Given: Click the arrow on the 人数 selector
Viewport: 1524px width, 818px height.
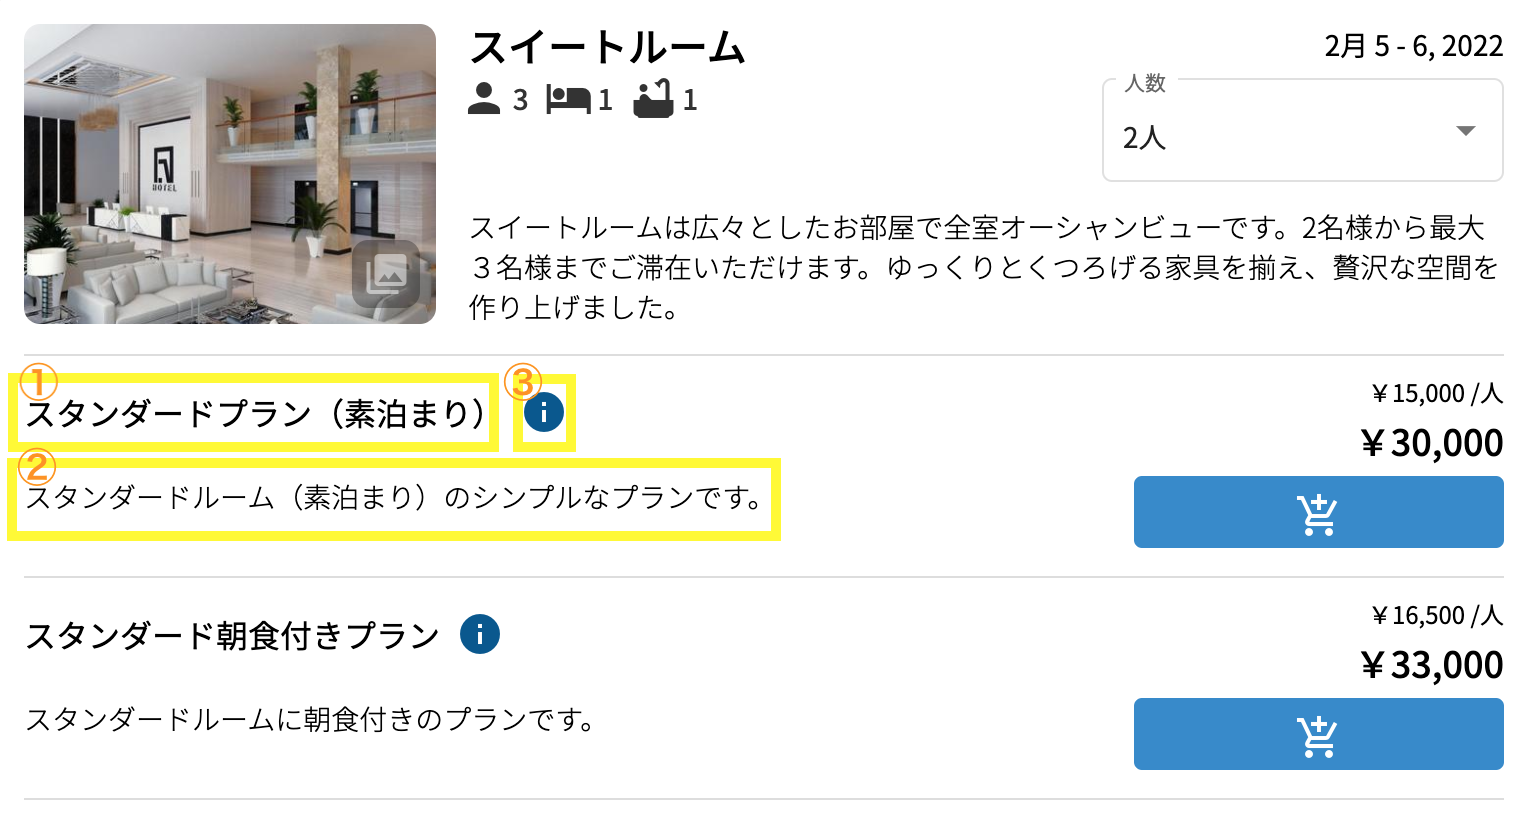Looking at the screenshot, I should pyautogui.click(x=1466, y=131).
